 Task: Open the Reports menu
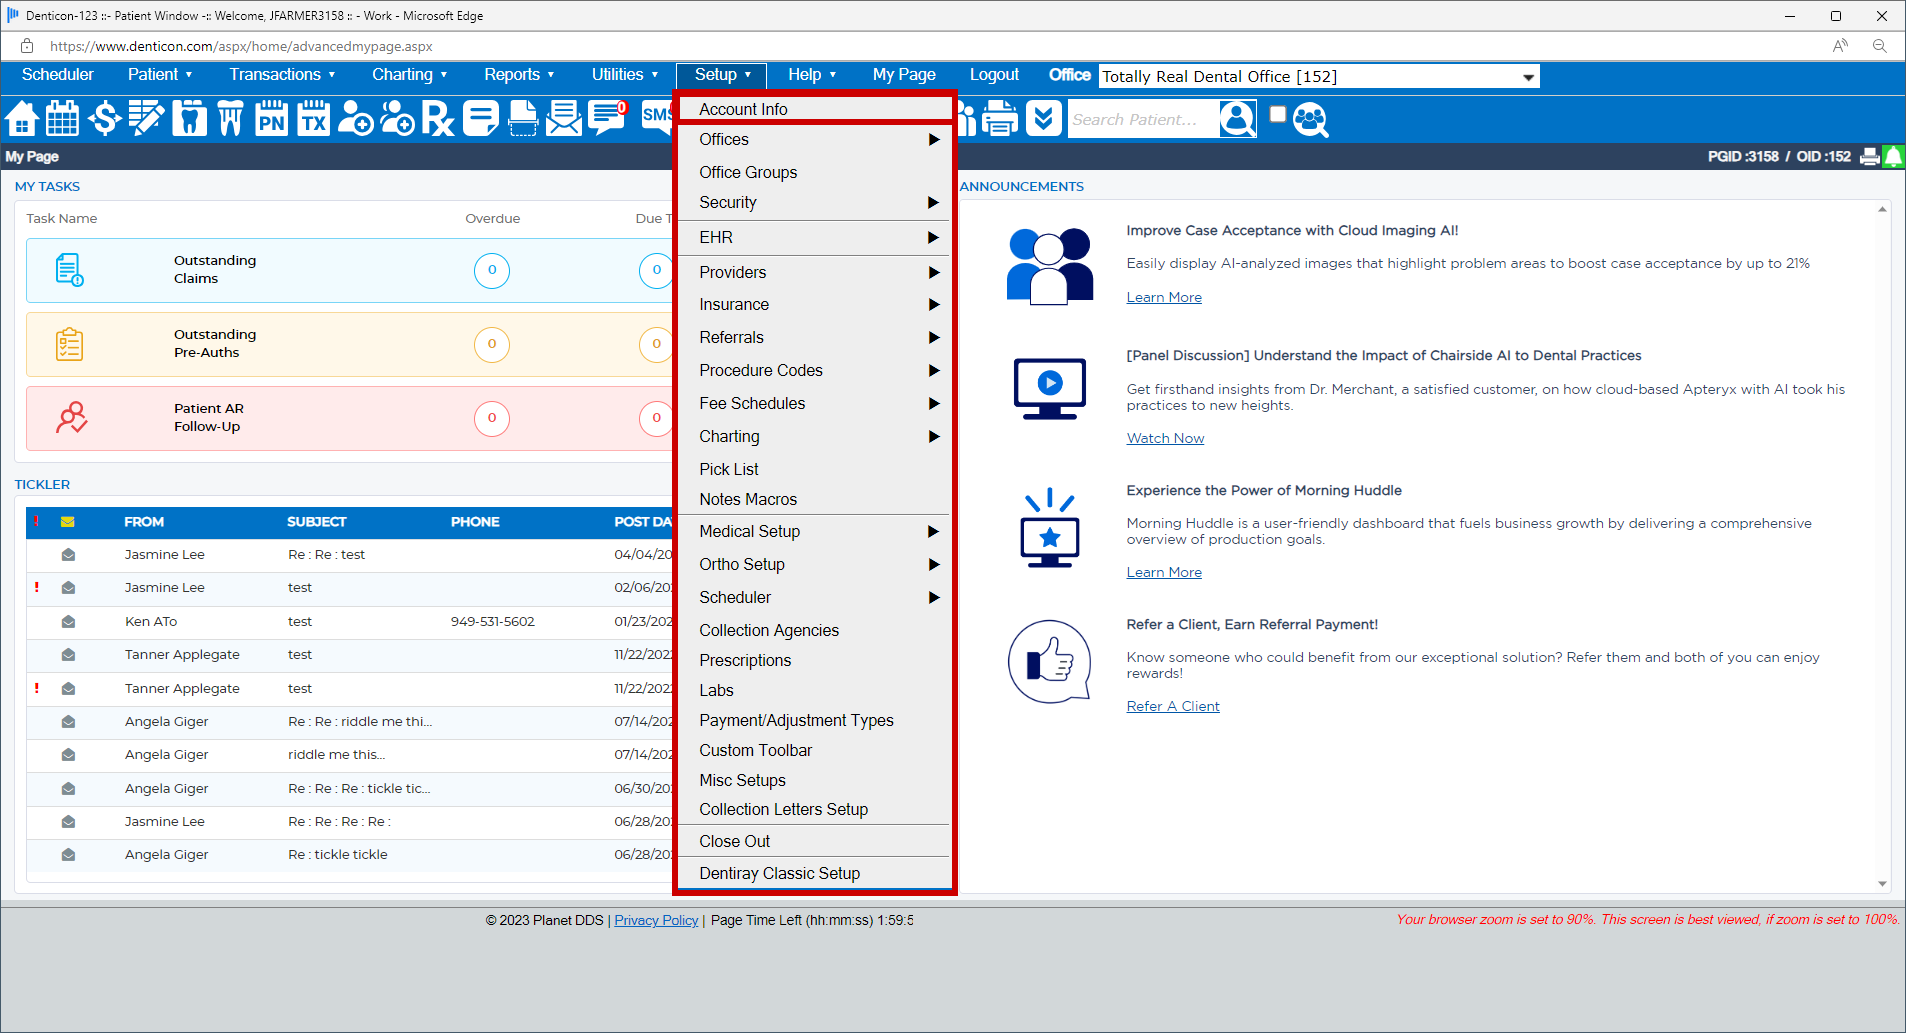point(518,75)
